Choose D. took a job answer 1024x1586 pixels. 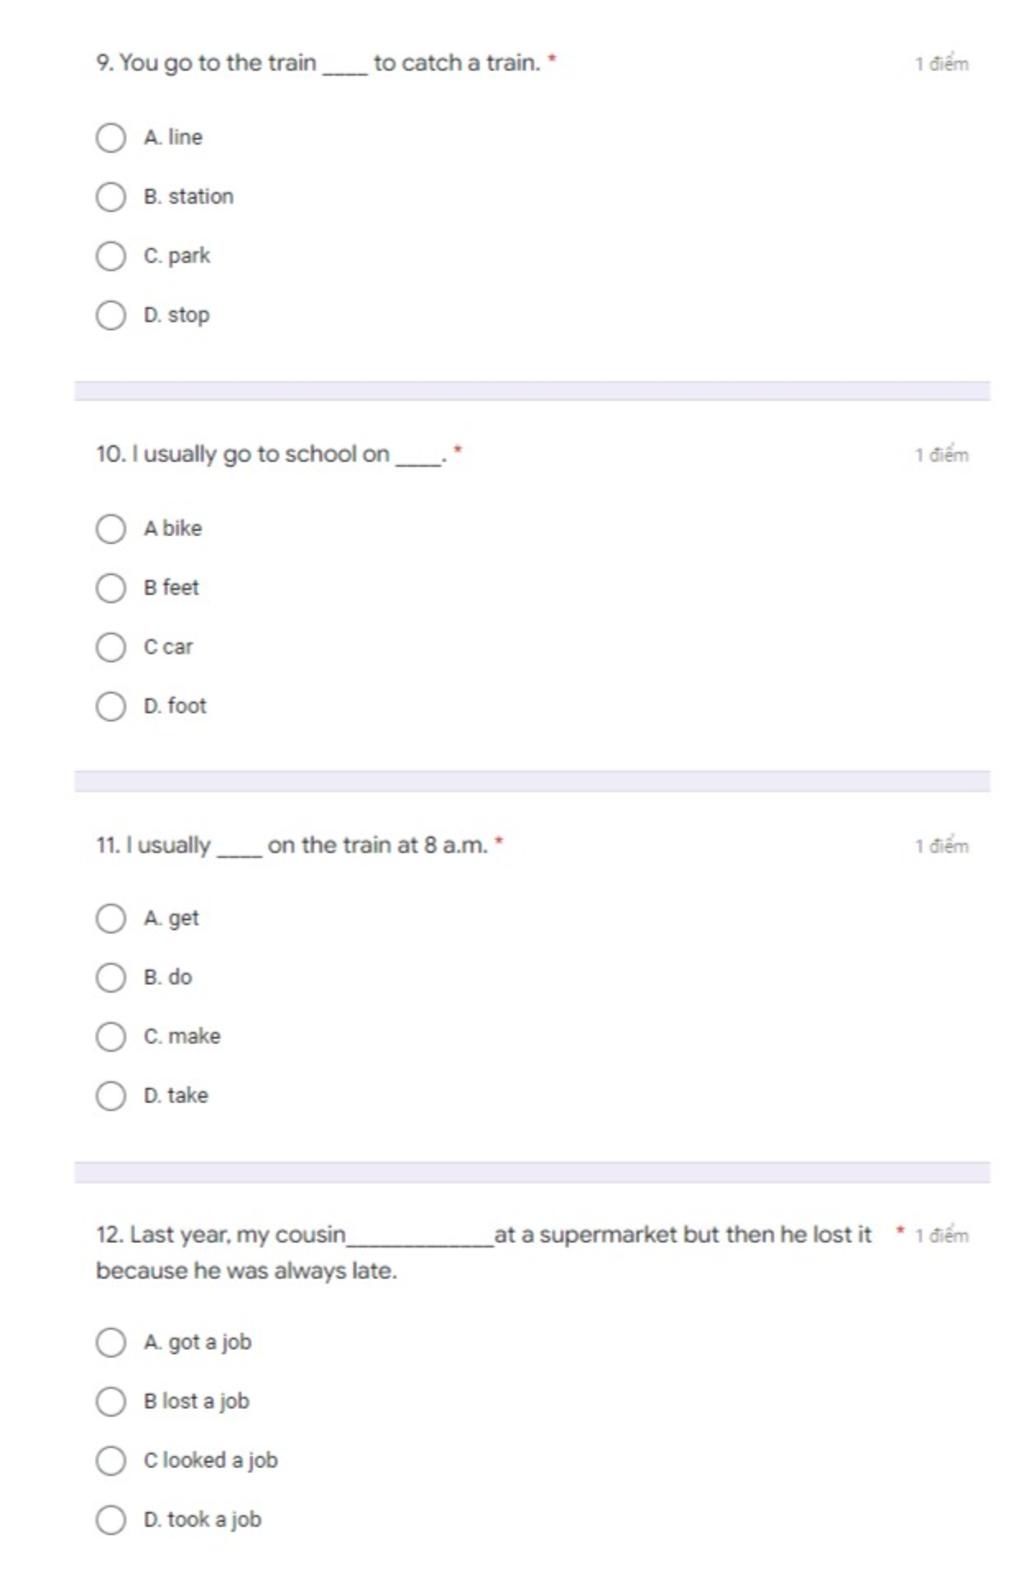(111, 1520)
